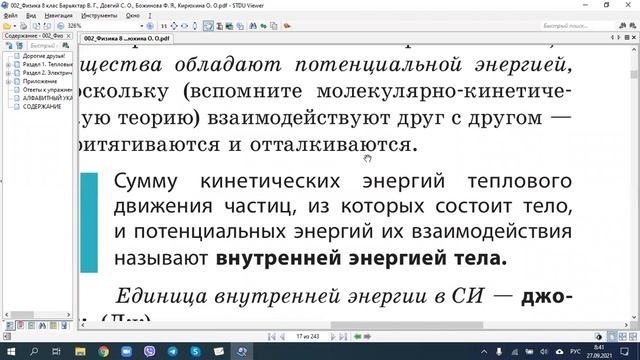Close the Содержание sidebar panel

click(x=69, y=36)
